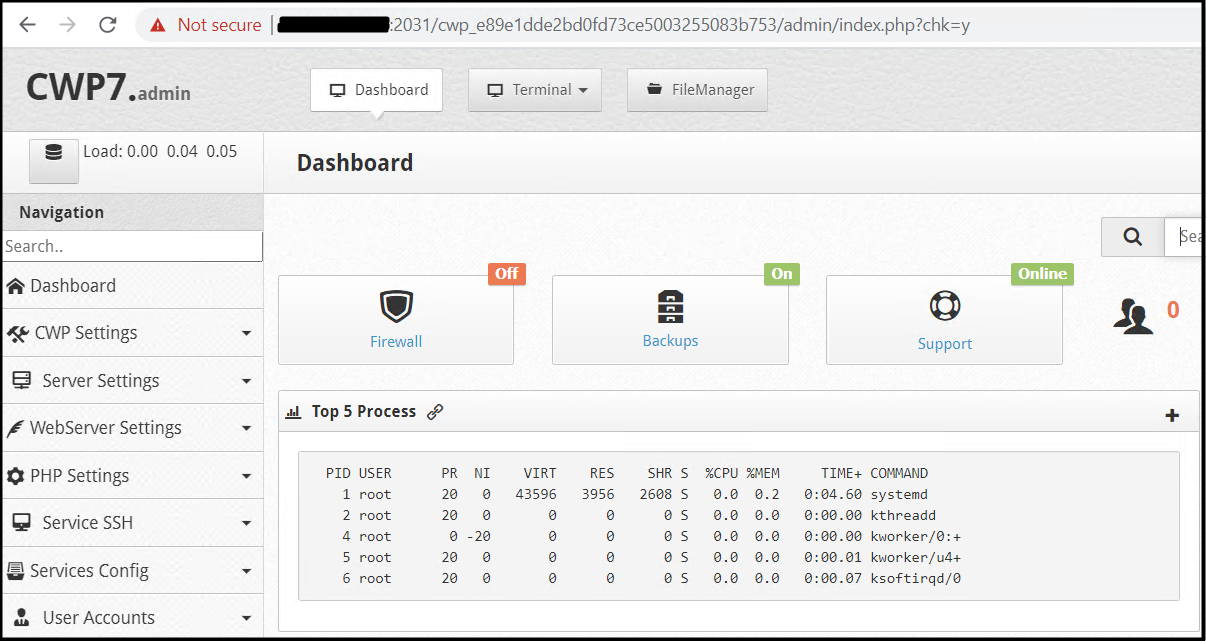1206x641 pixels.
Task: Open the Firewall link
Action: (x=396, y=342)
